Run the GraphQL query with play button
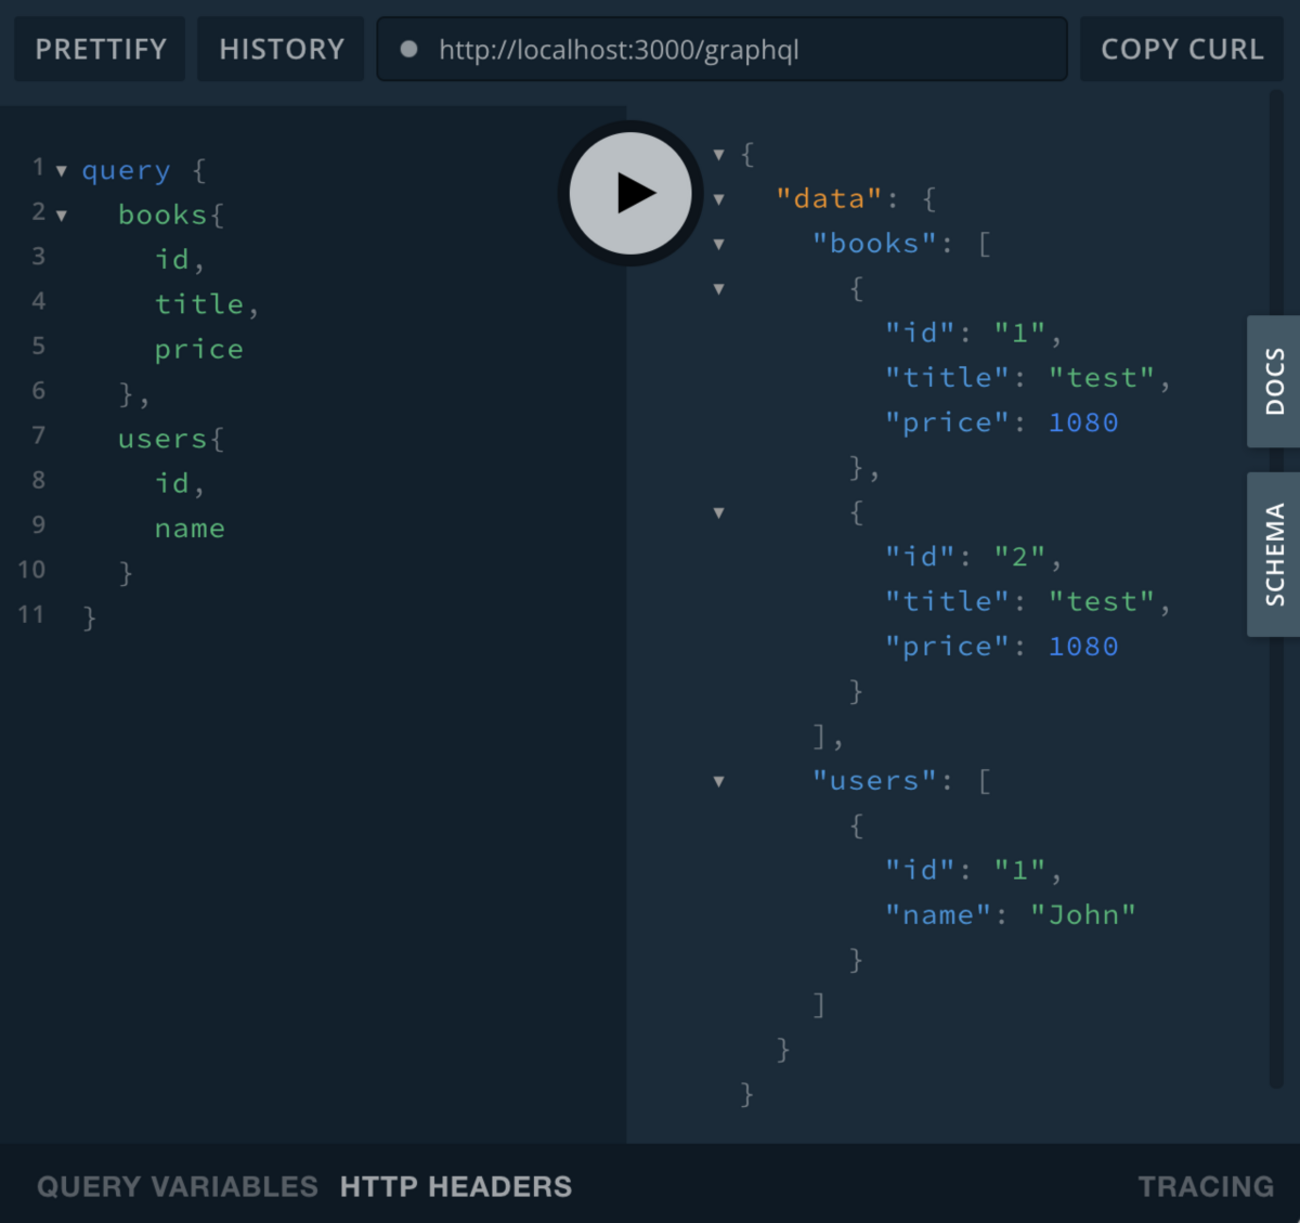 tap(630, 193)
